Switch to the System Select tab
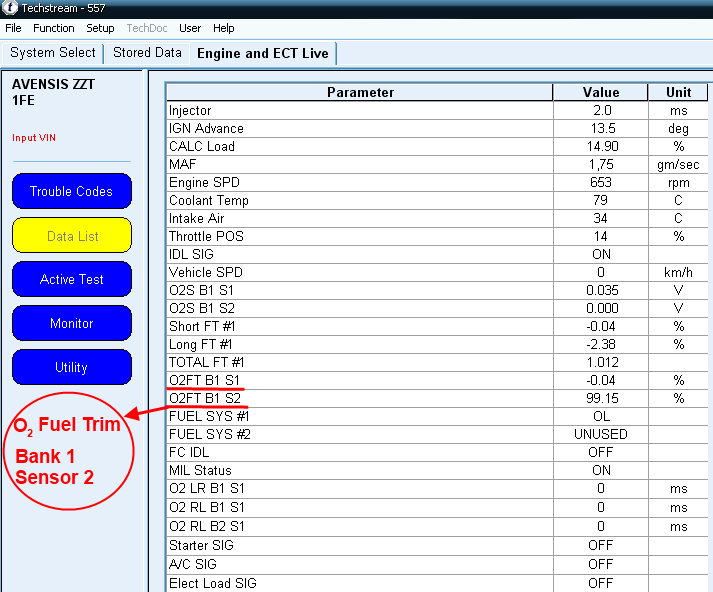 coord(53,53)
